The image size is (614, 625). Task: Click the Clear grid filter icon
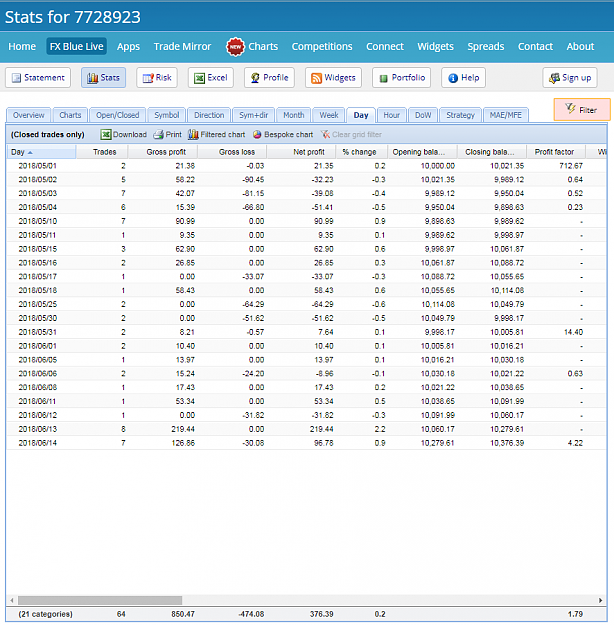[325, 135]
